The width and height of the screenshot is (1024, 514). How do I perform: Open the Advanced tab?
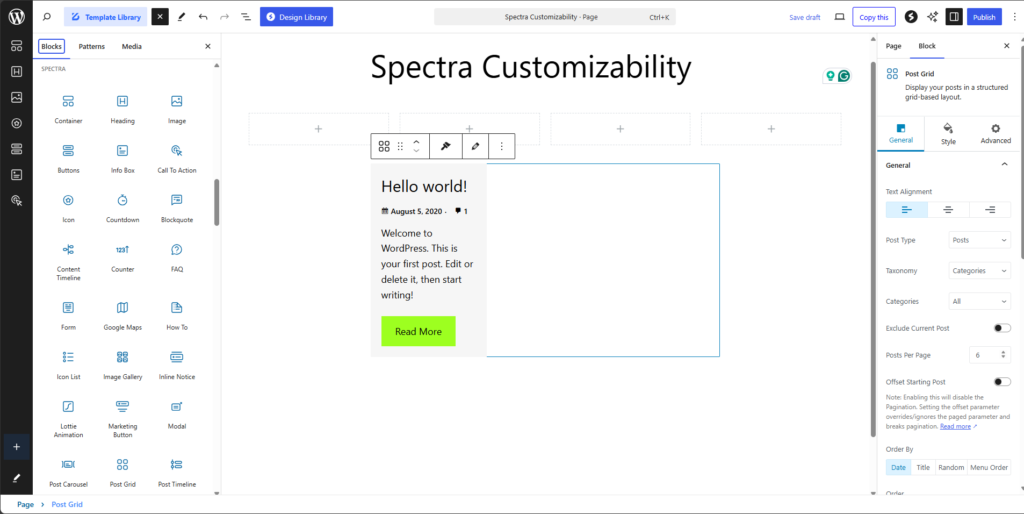pos(995,134)
